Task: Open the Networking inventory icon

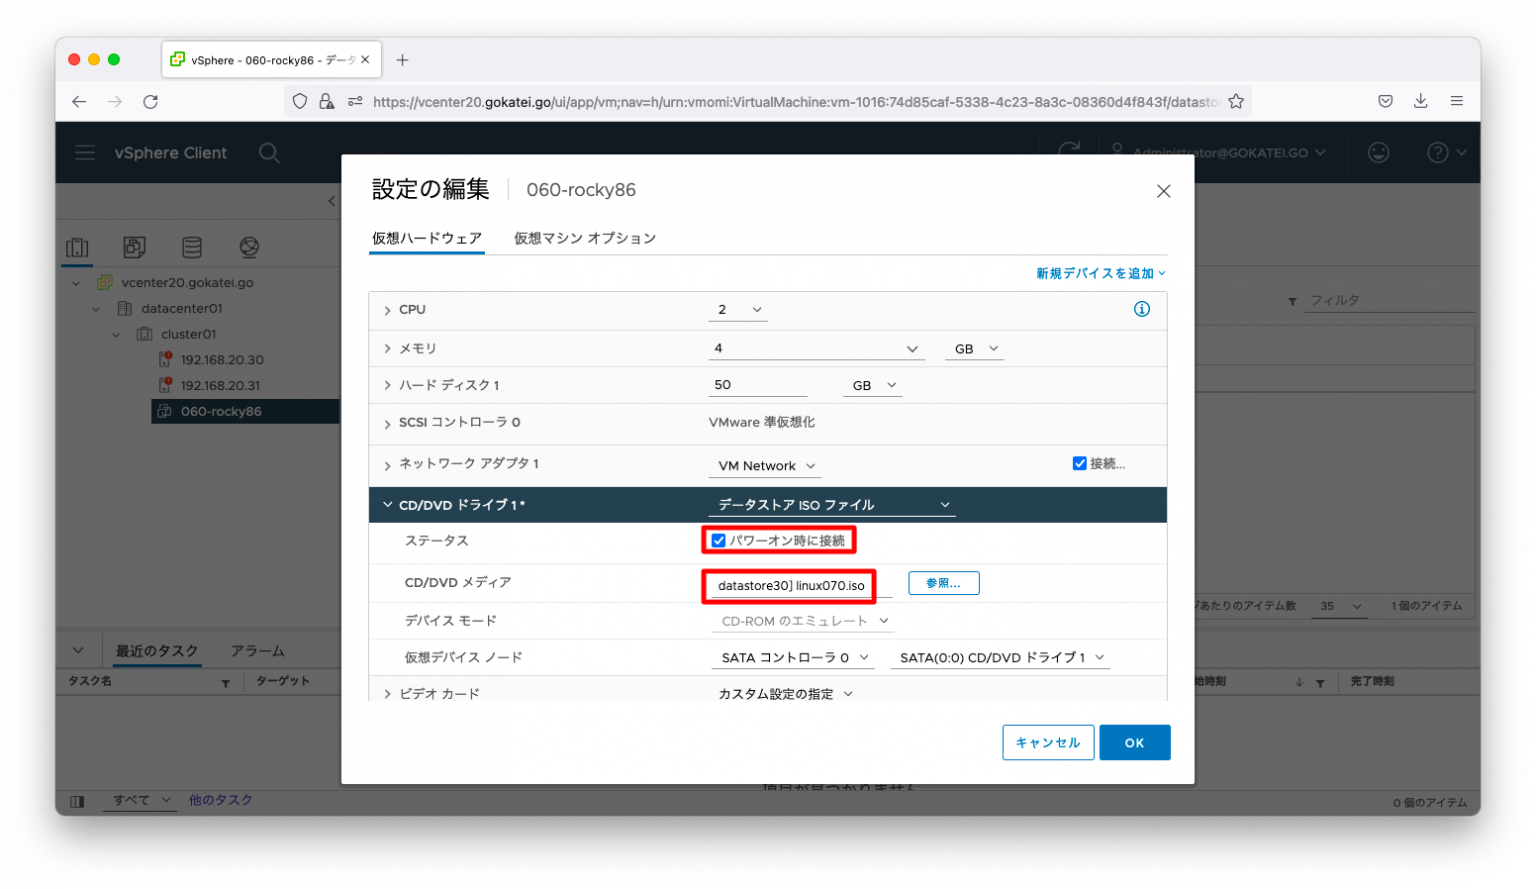Action: (x=249, y=247)
